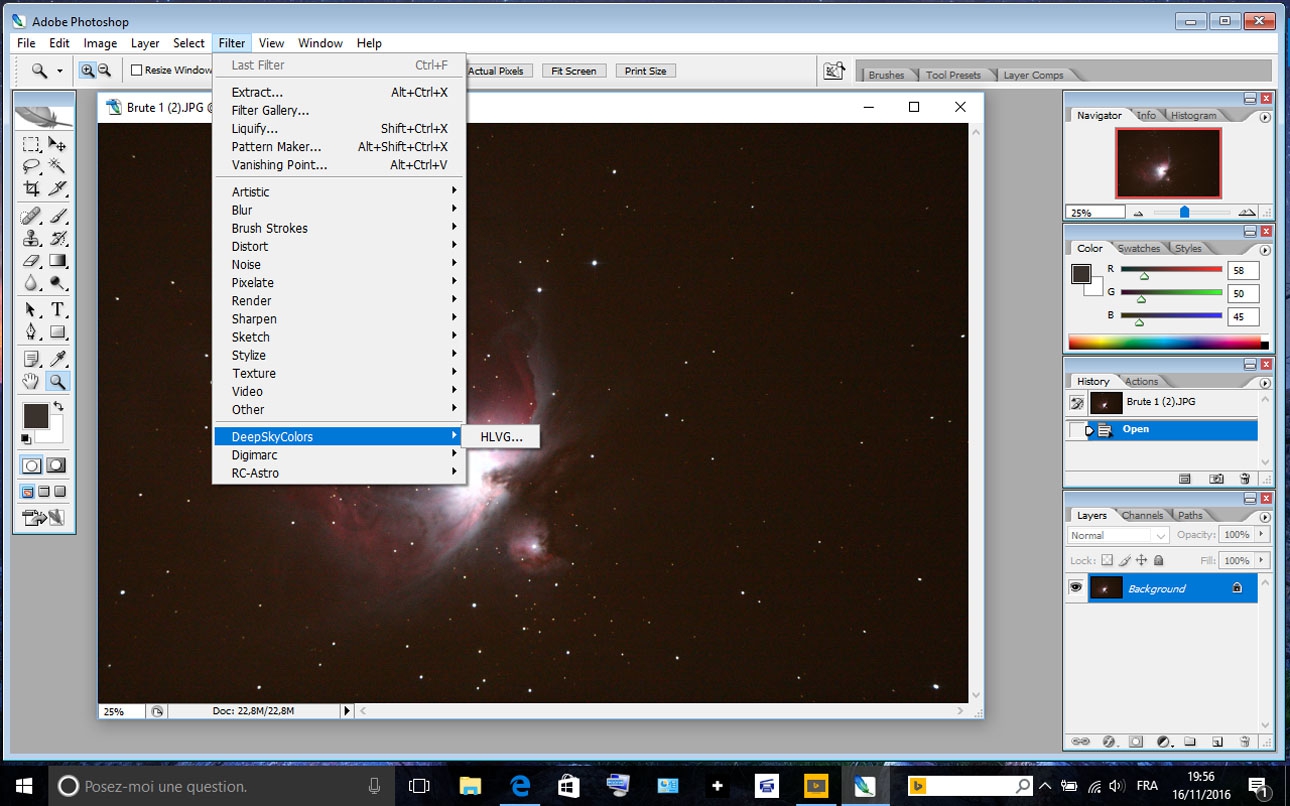Screen dimensions: 1290x806
Task: Choose the History Brush tool
Action: point(58,238)
